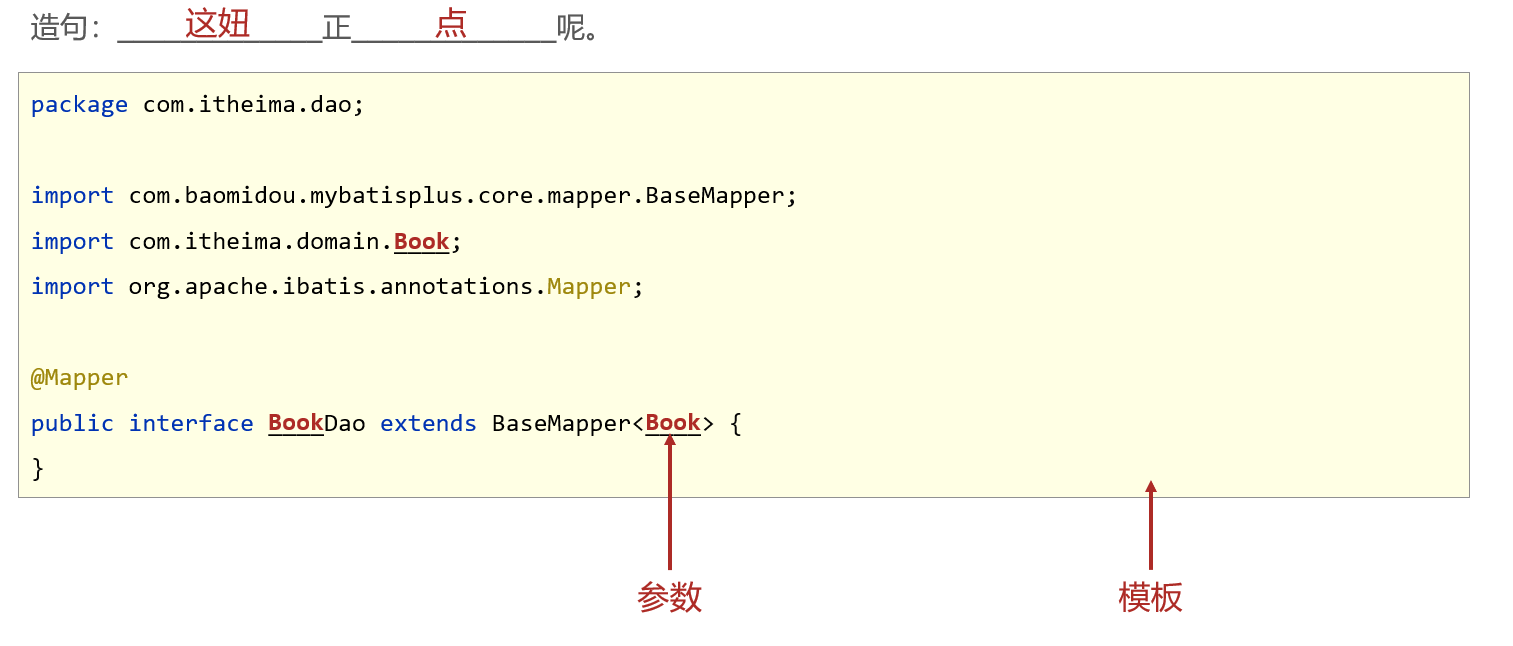Click the red word 这妞 in the sentence
This screenshot has height=646, width=1513.
tap(217, 23)
